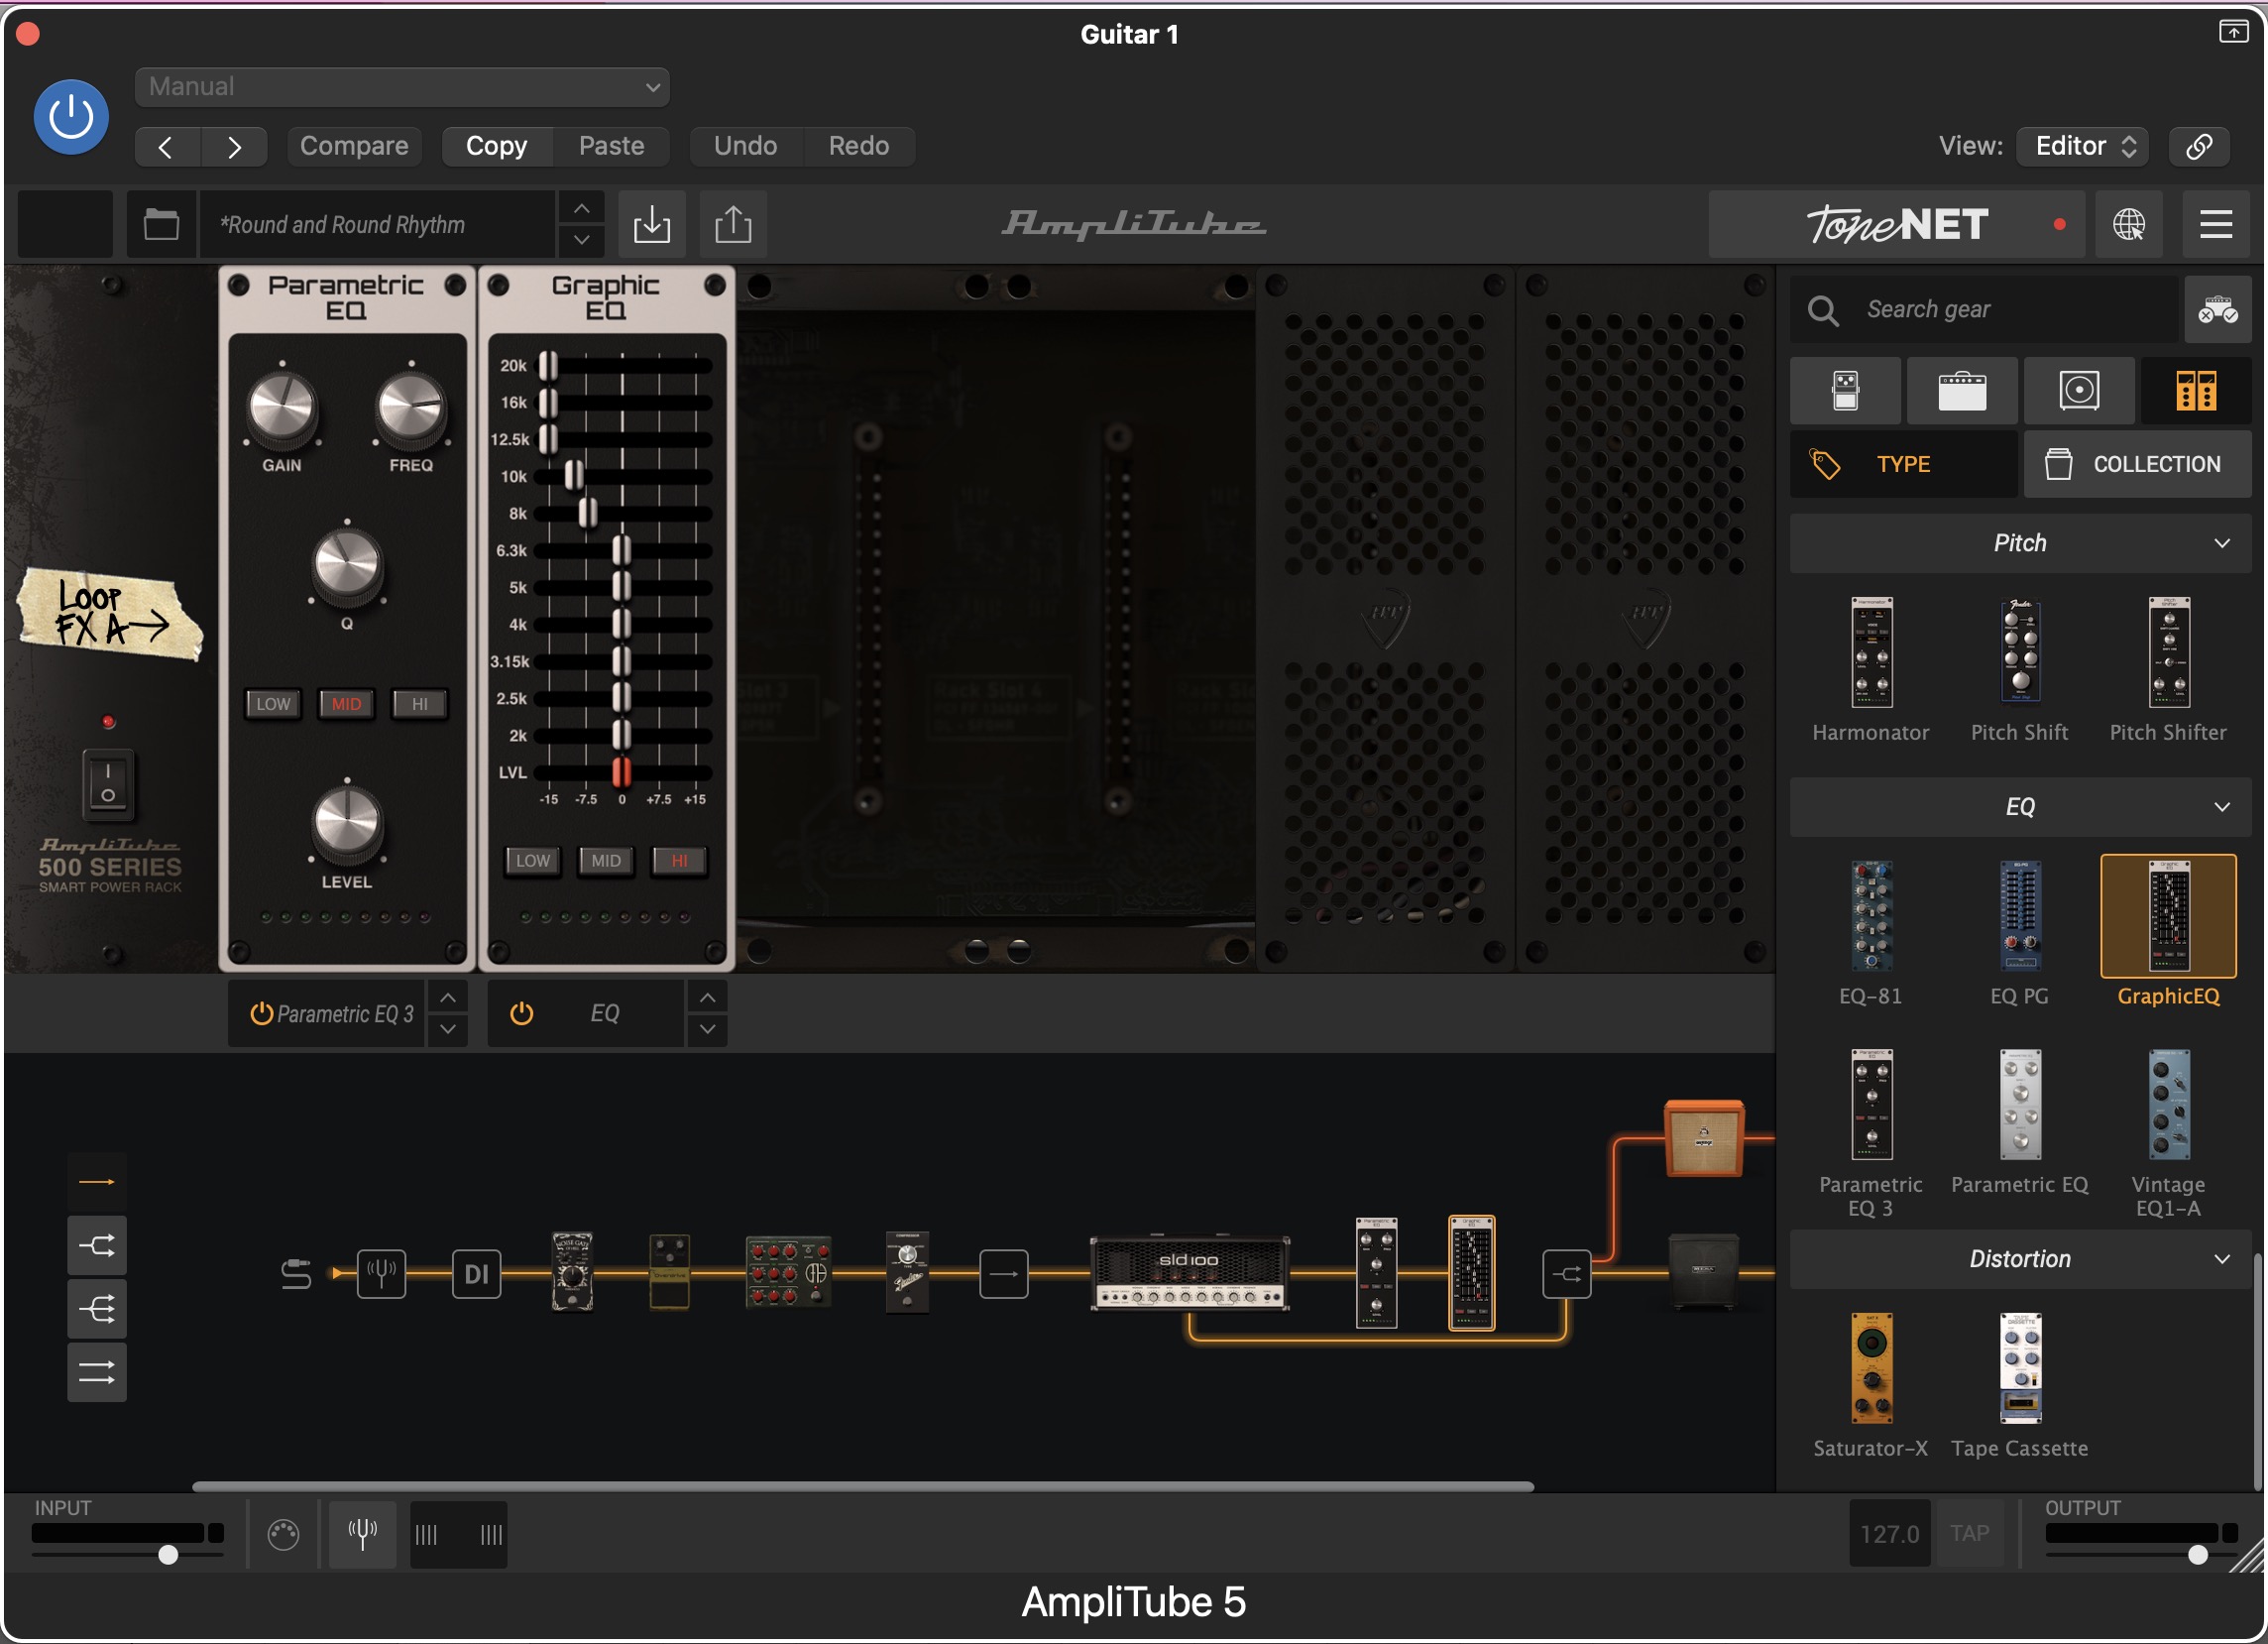This screenshot has height=1644, width=2268.
Task: Toggle the 500 Series rack power switch
Action: (108, 784)
